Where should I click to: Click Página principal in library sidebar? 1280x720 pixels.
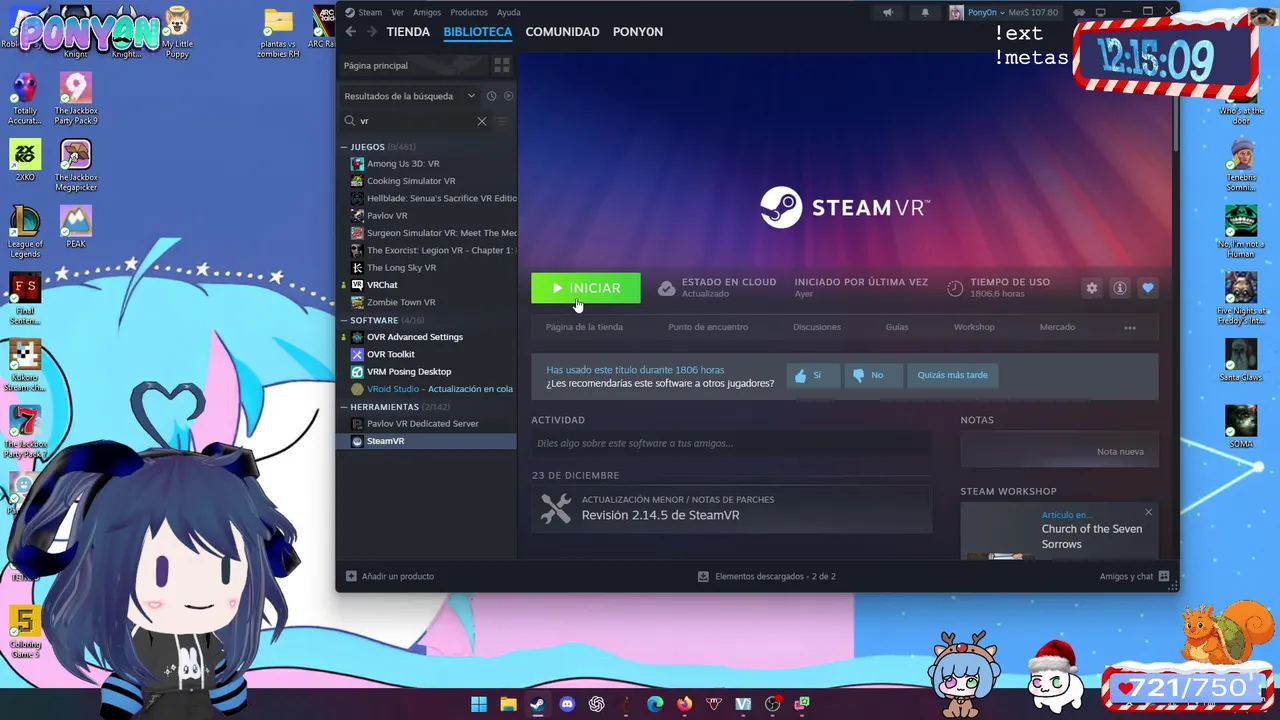coord(413,65)
